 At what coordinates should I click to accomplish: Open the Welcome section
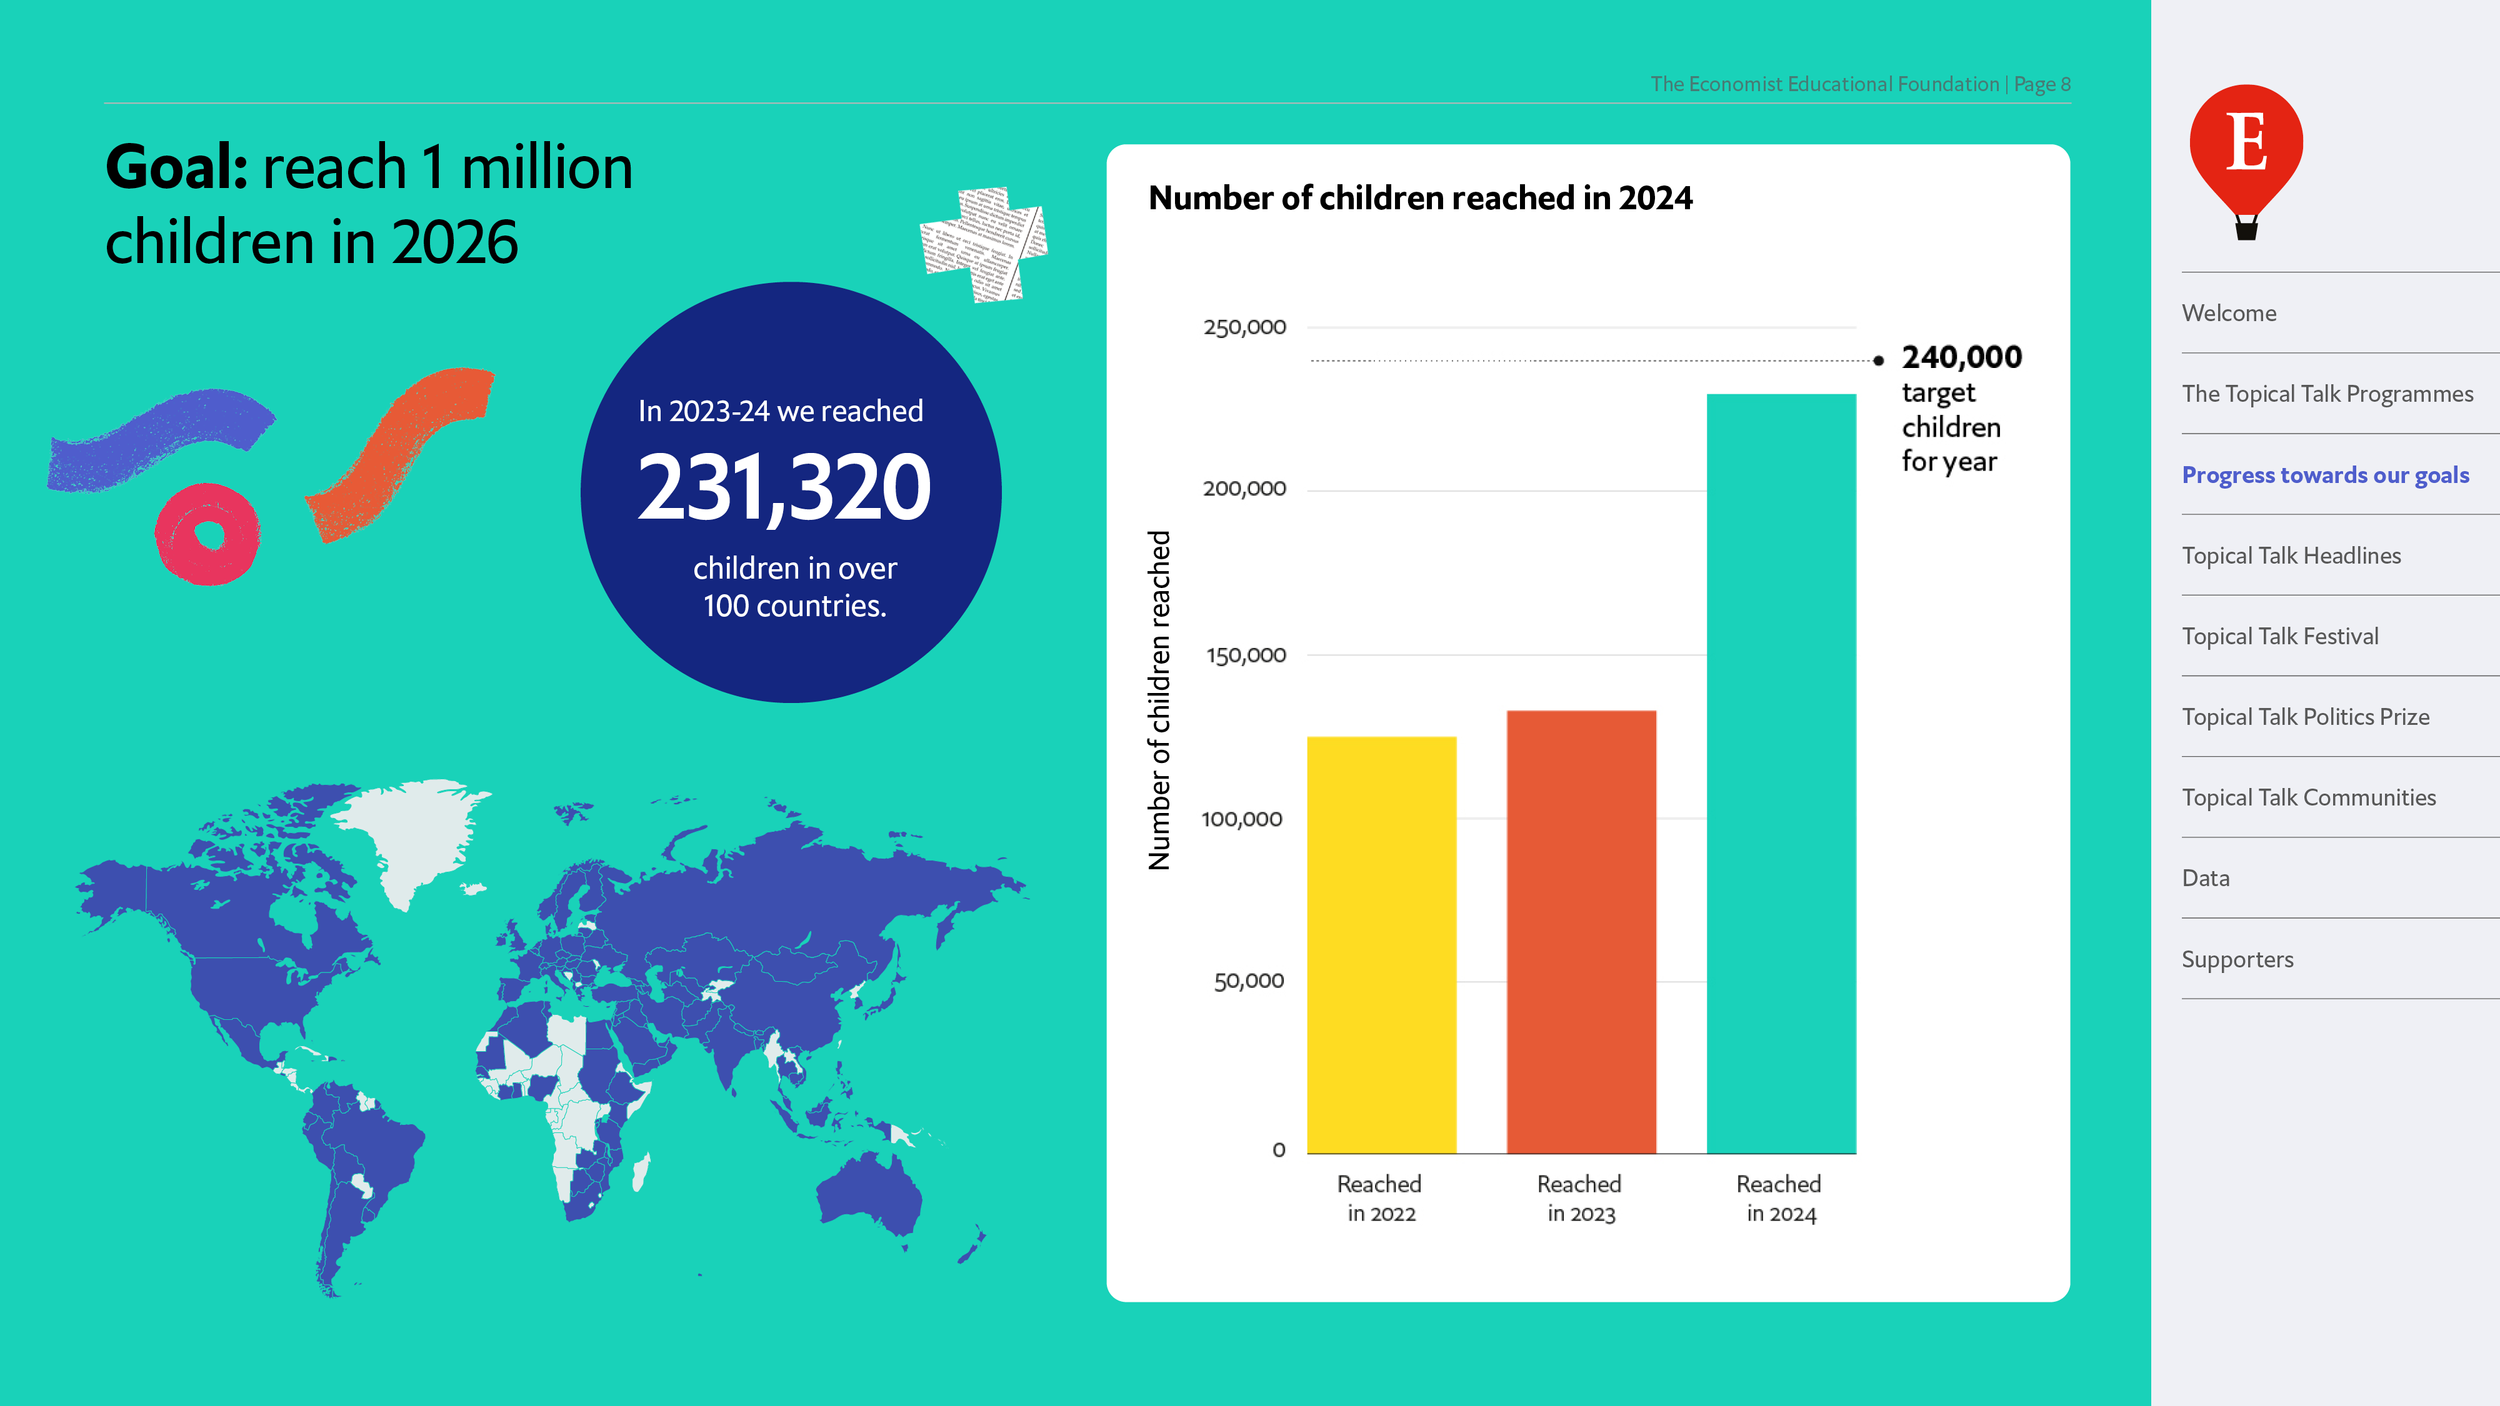2229,313
